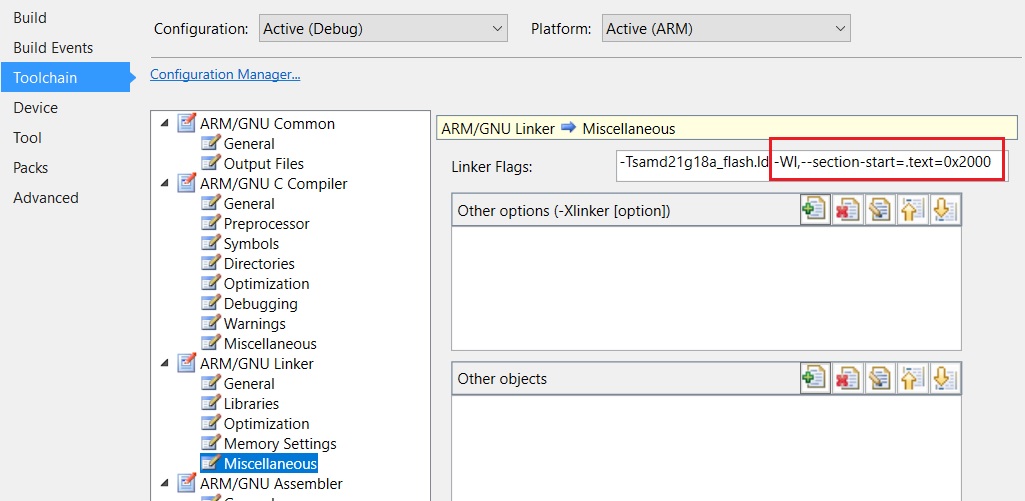Click the ARM/GNU Linker node icon
Viewport: 1025px width, 501px height.
pos(186,362)
